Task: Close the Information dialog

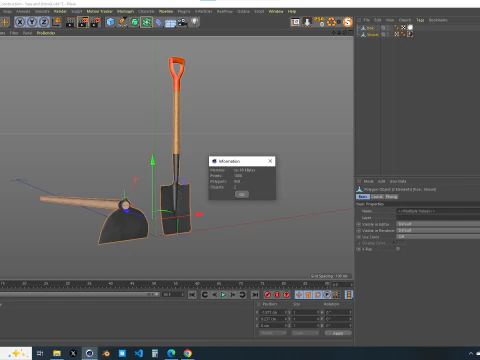Action: click(x=270, y=161)
